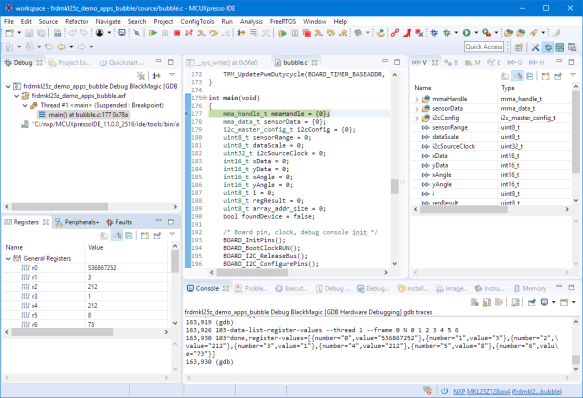Click NXP MKL25Z128xxx4 status bar link

tap(481, 391)
